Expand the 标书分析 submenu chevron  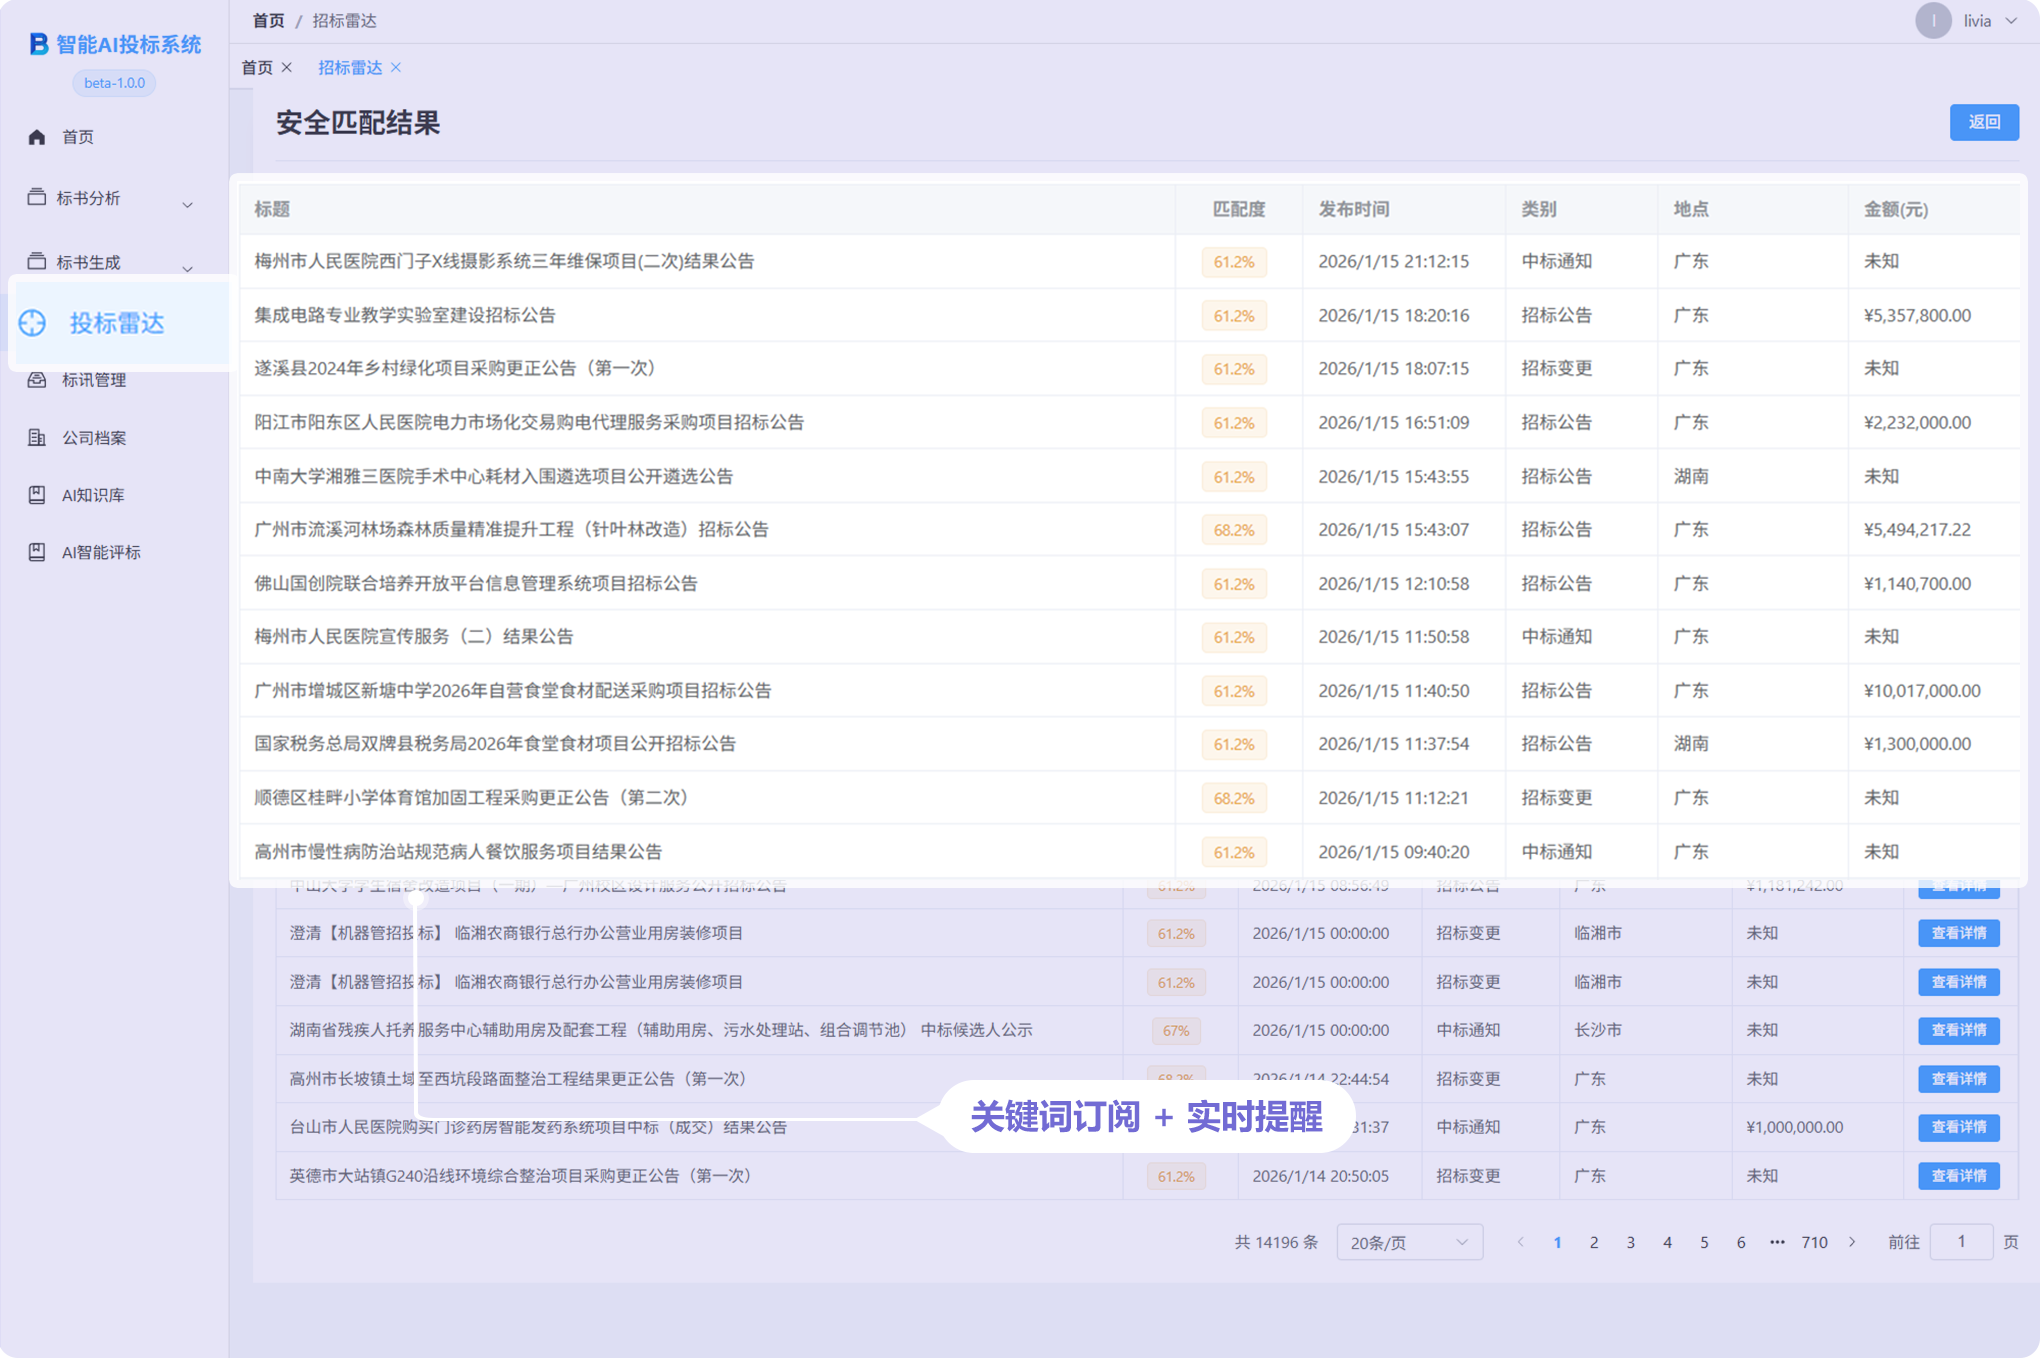coord(187,204)
